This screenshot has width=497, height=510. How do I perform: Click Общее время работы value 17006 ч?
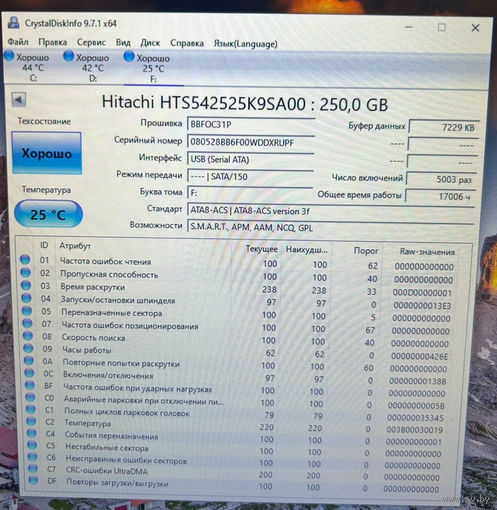coord(441,196)
